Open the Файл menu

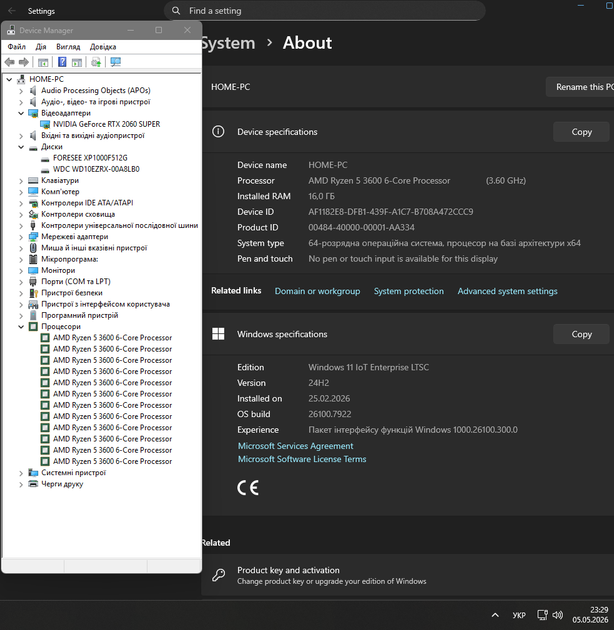click(16, 47)
